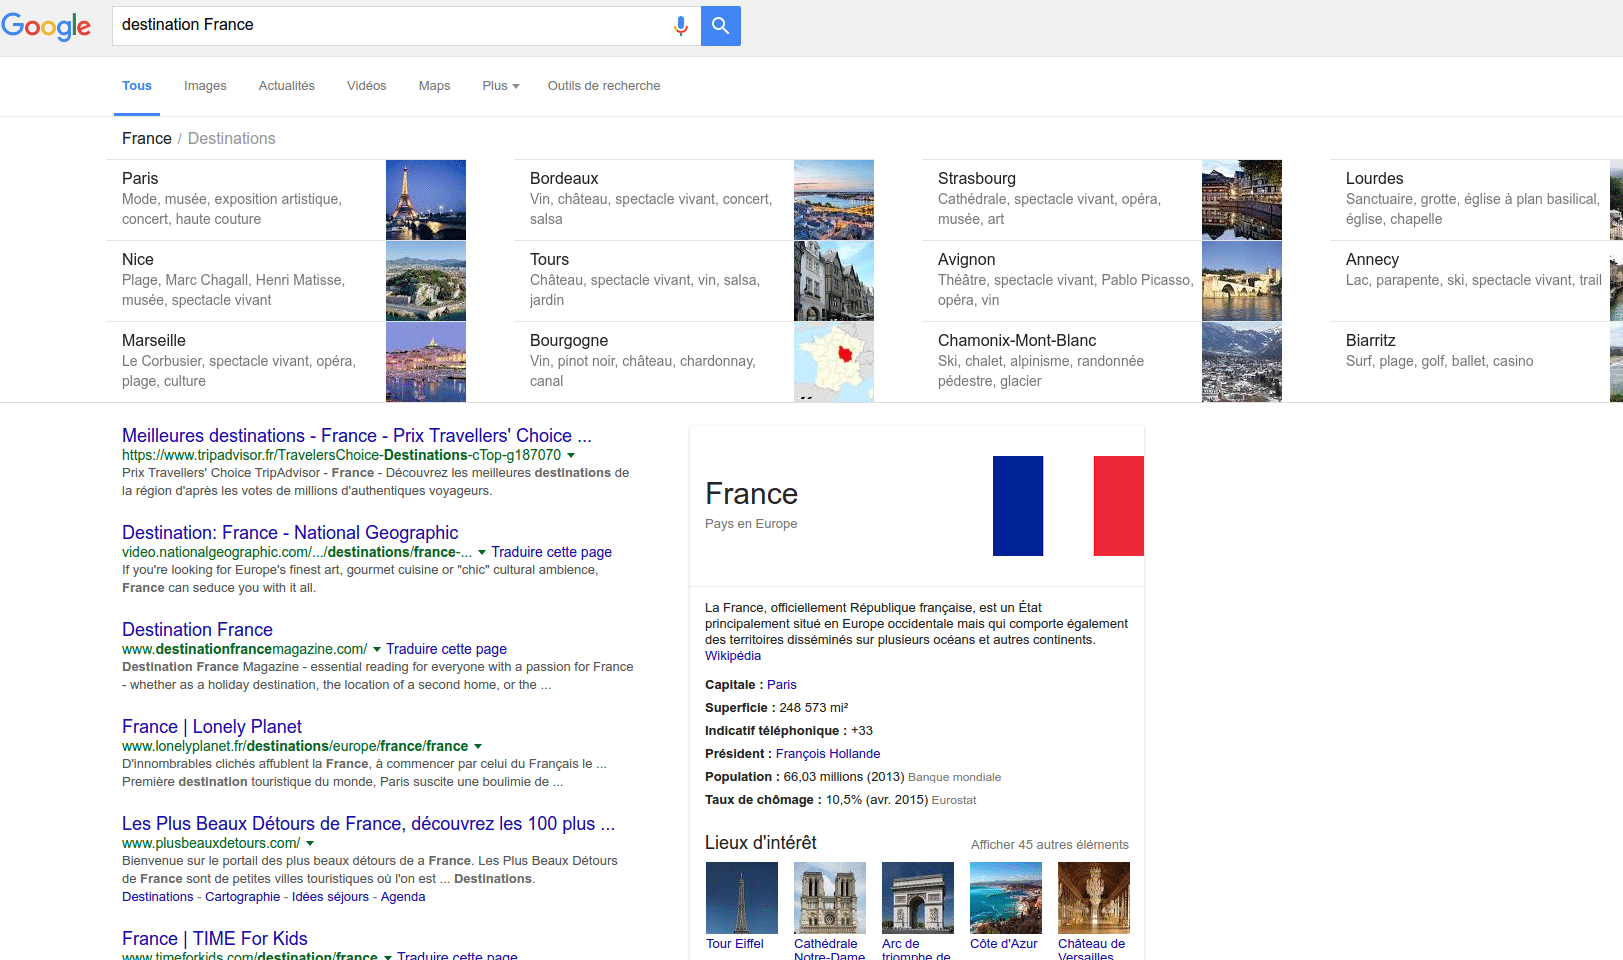Open the François Hollande link
The height and width of the screenshot is (960, 1623).
click(828, 754)
